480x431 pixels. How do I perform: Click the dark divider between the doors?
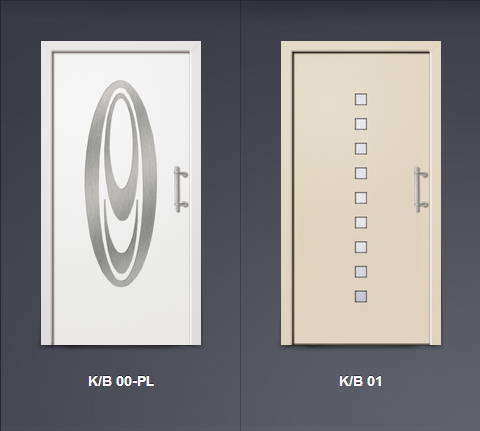coord(240,215)
